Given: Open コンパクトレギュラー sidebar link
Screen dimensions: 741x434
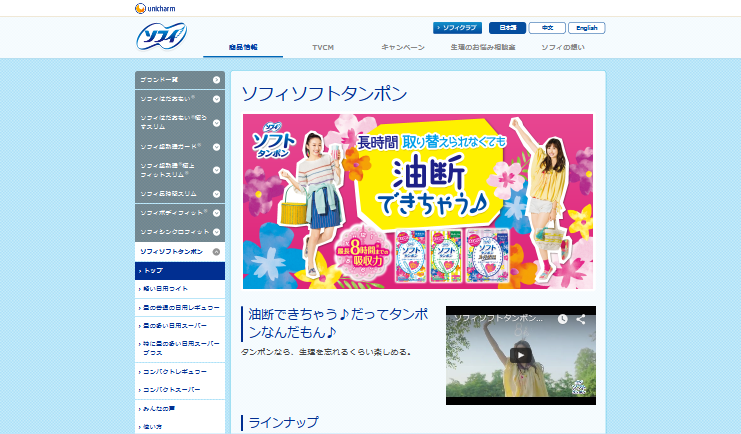Looking at the screenshot, I should tap(180, 372).
